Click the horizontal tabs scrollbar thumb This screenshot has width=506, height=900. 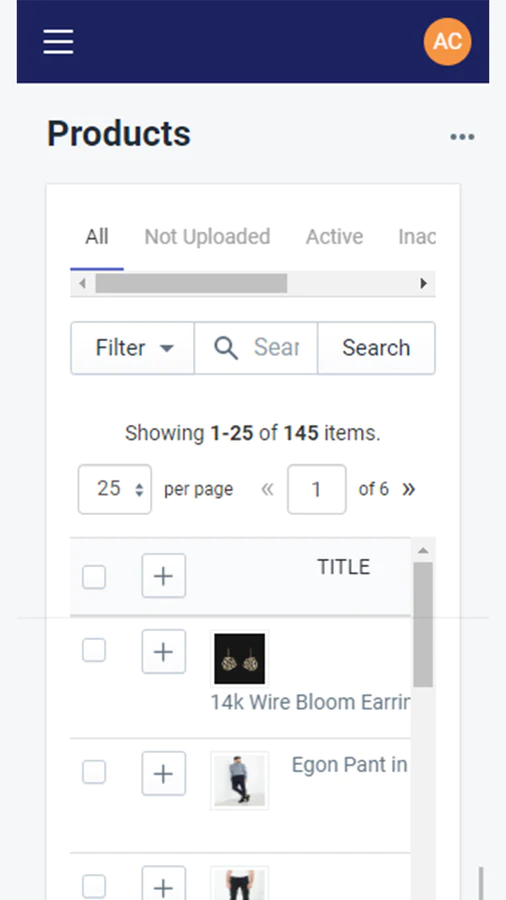pos(191,283)
